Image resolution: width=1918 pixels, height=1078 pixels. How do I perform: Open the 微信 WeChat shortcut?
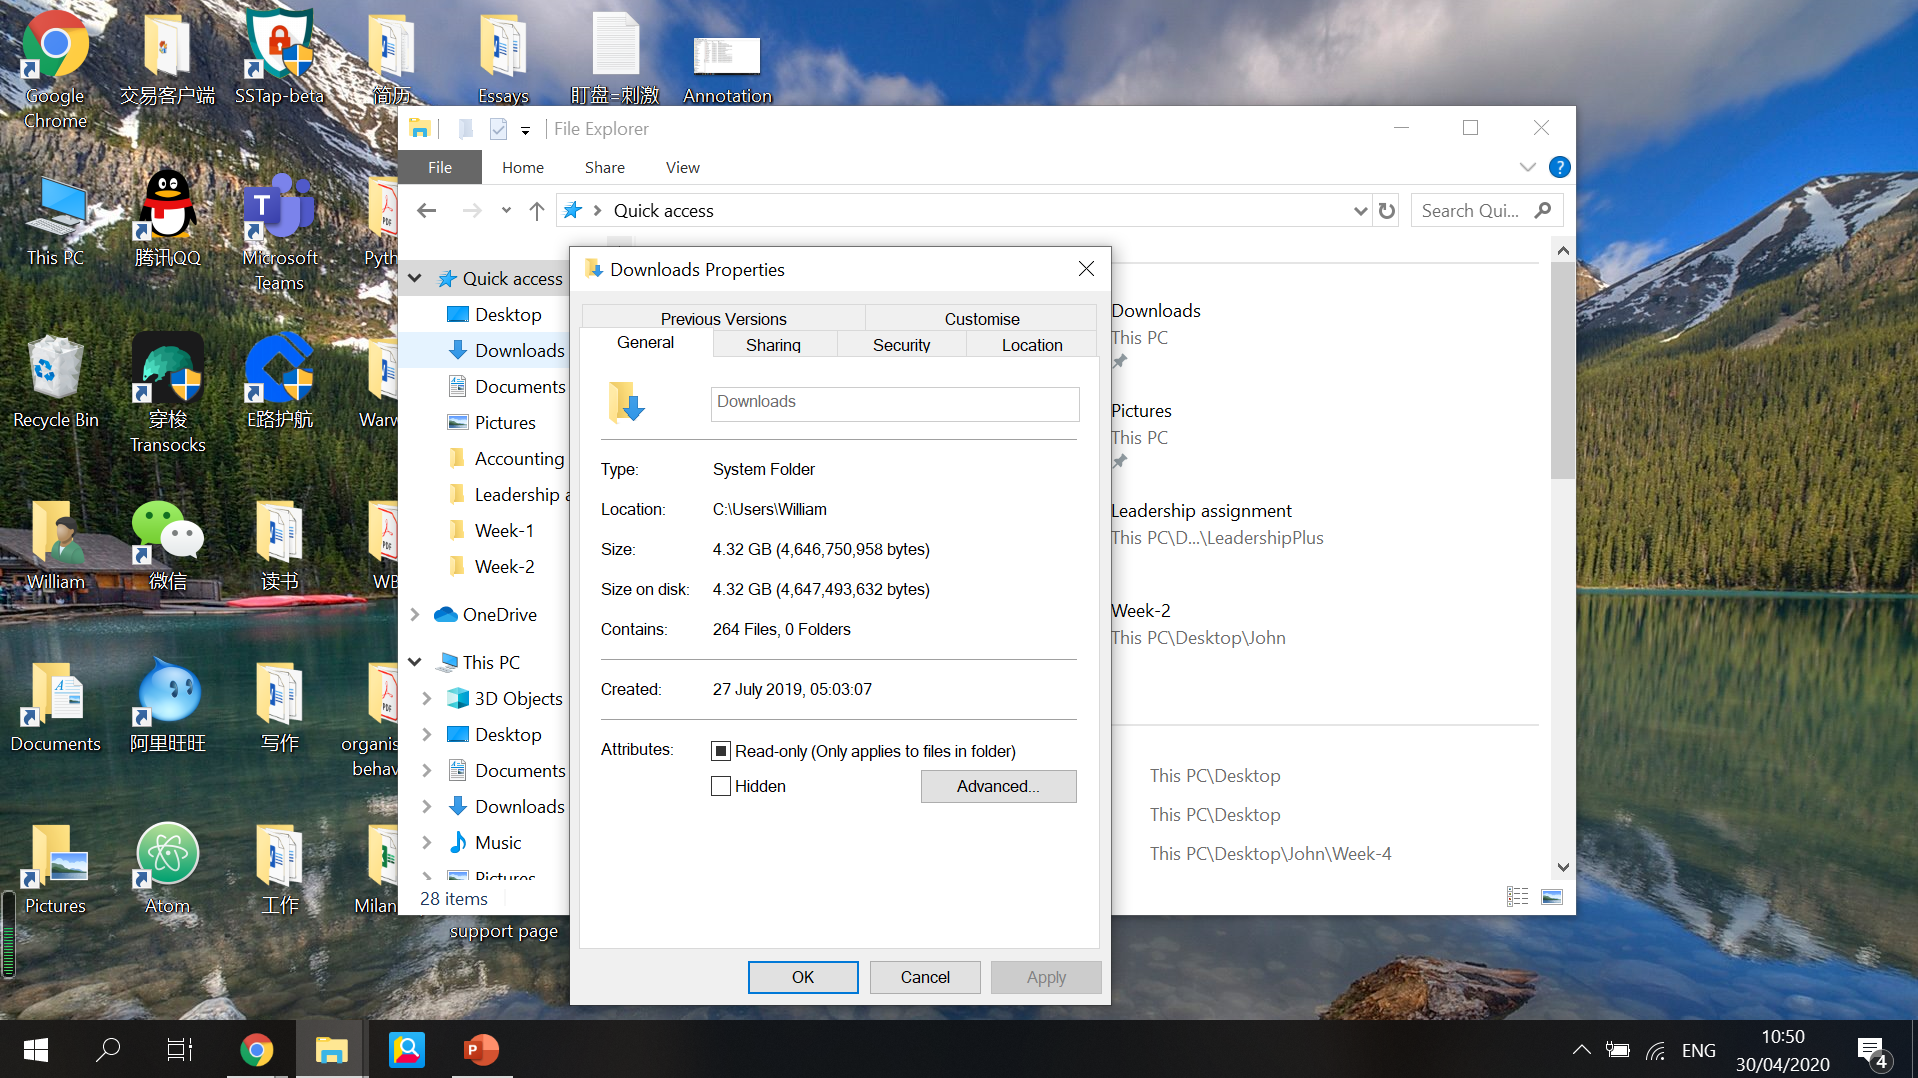tap(168, 546)
